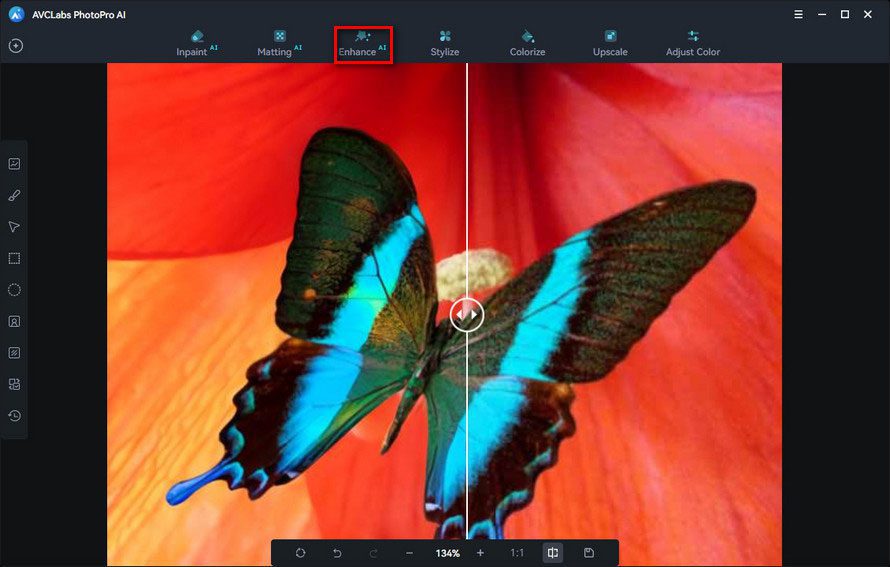Click the before/after divider slider handle
Image resolution: width=890 pixels, height=567 pixels.
click(x=467, y=314)
